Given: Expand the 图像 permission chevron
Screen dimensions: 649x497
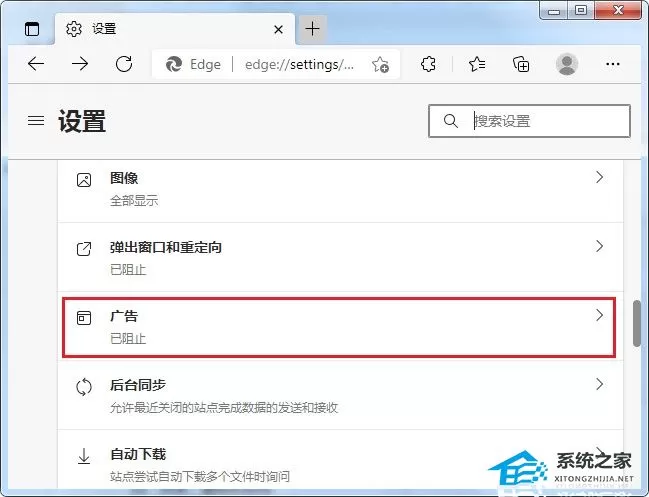Looking at the screenshot, I should coord(599,178).
